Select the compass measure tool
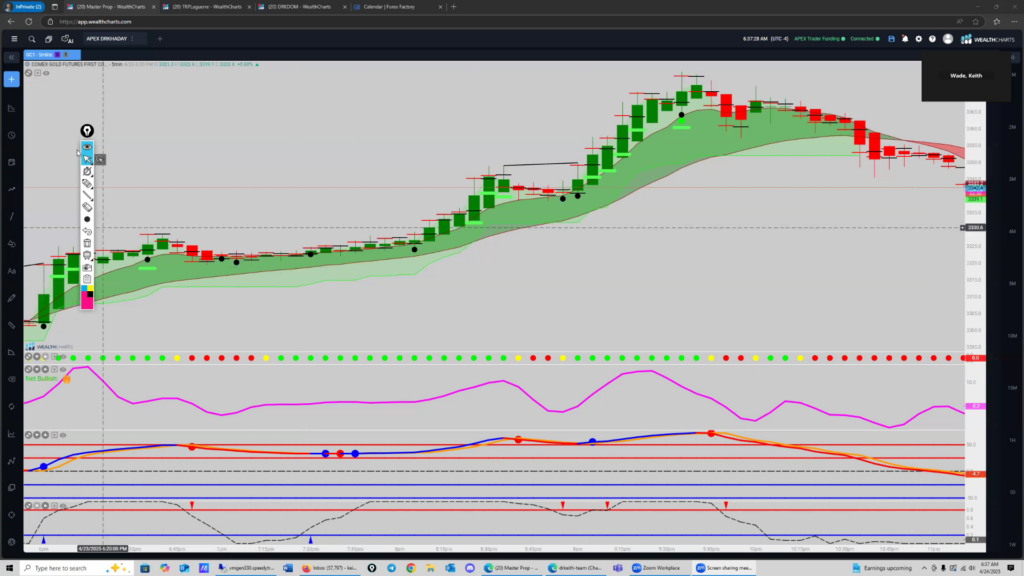 click(87, 172)
